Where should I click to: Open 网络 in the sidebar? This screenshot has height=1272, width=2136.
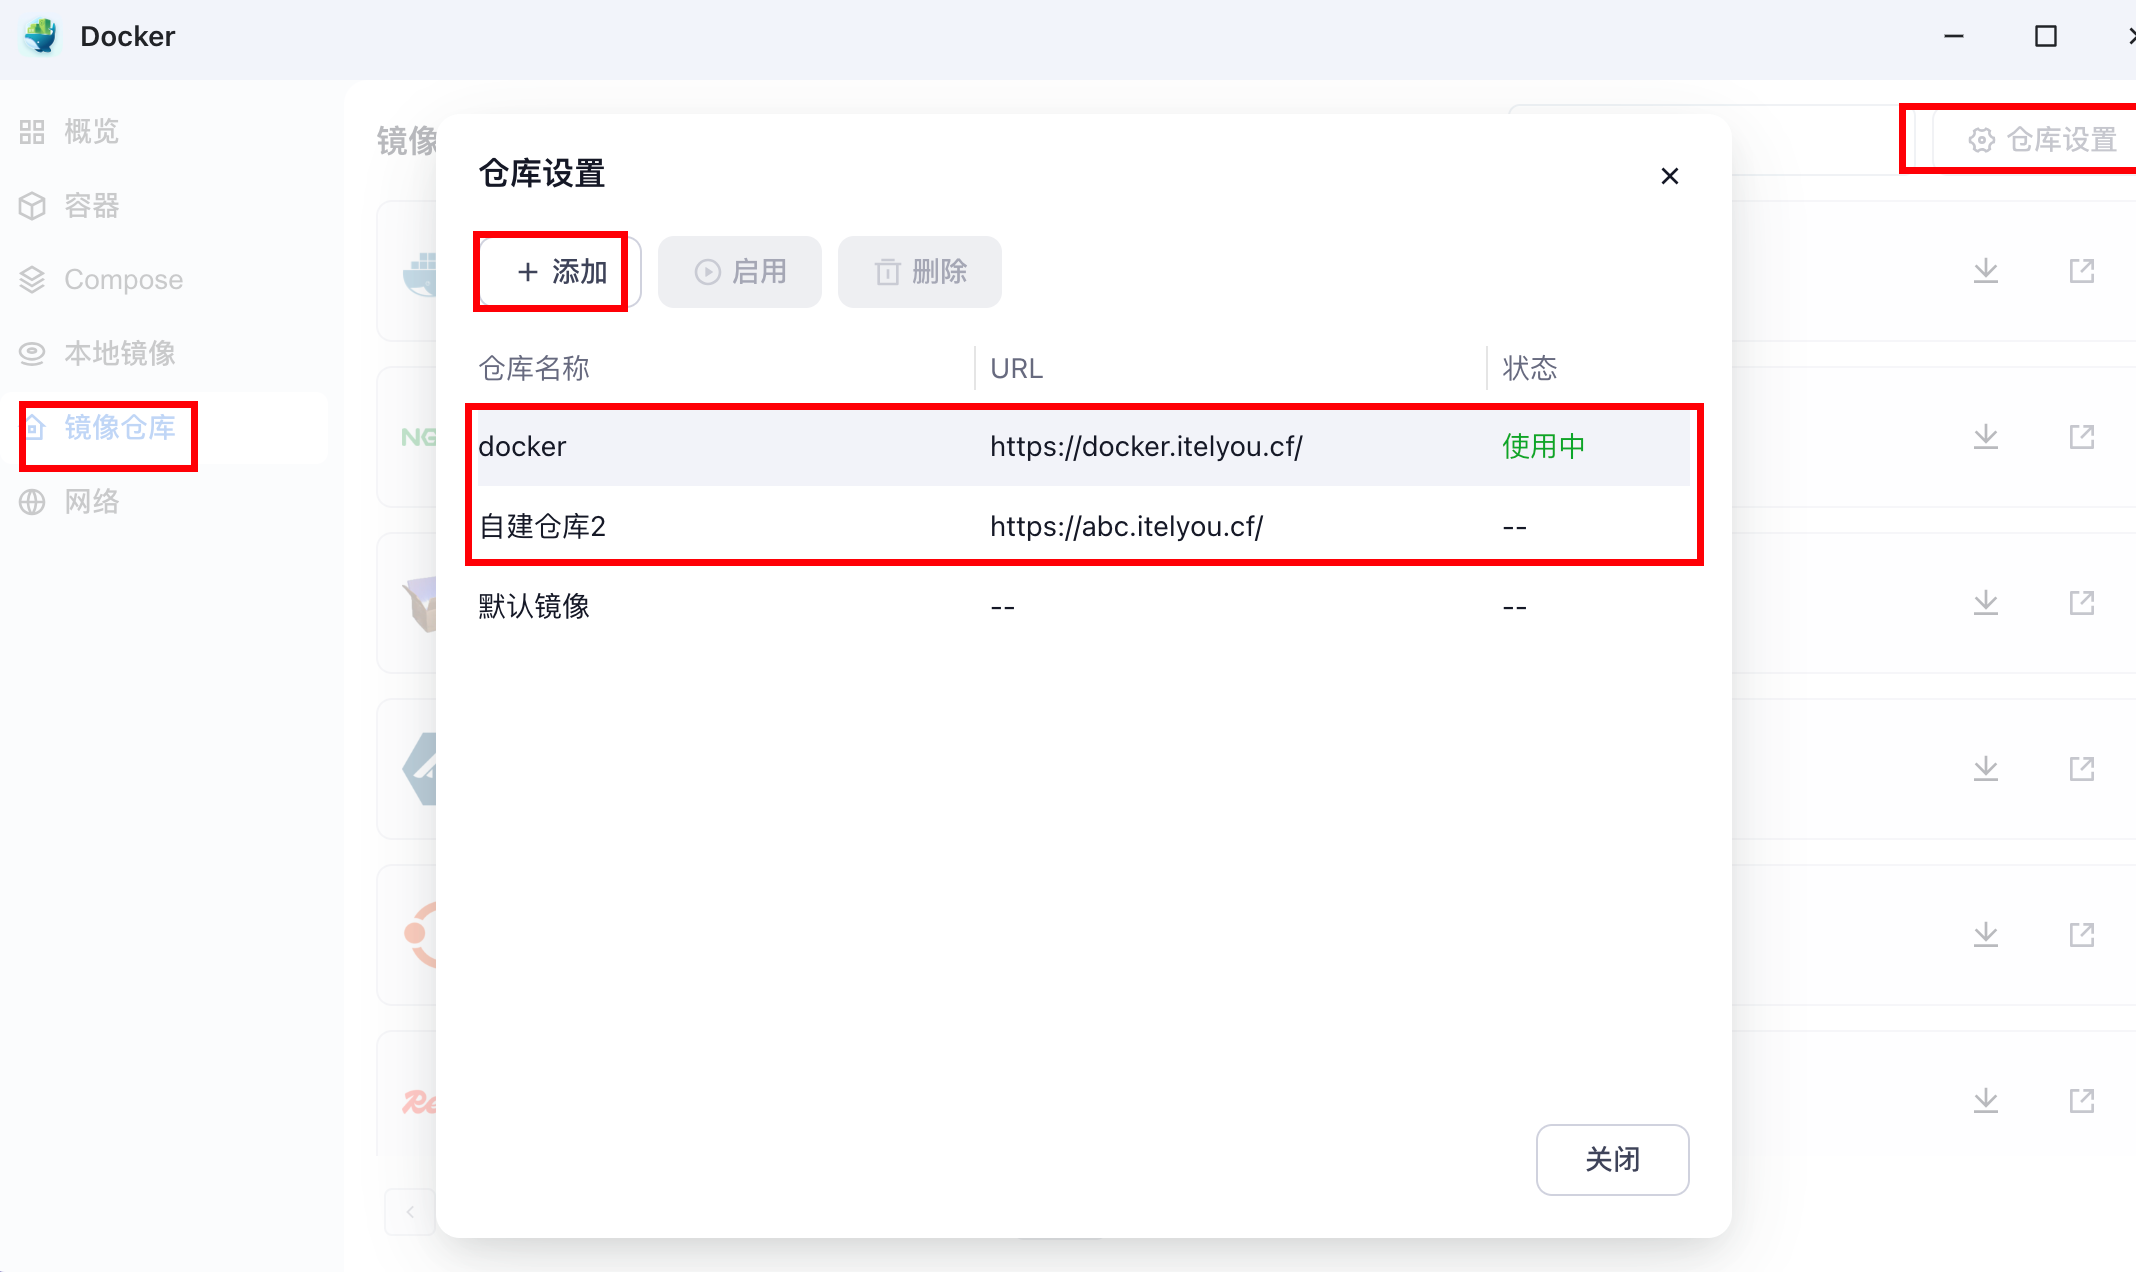(x=165, y=502)
